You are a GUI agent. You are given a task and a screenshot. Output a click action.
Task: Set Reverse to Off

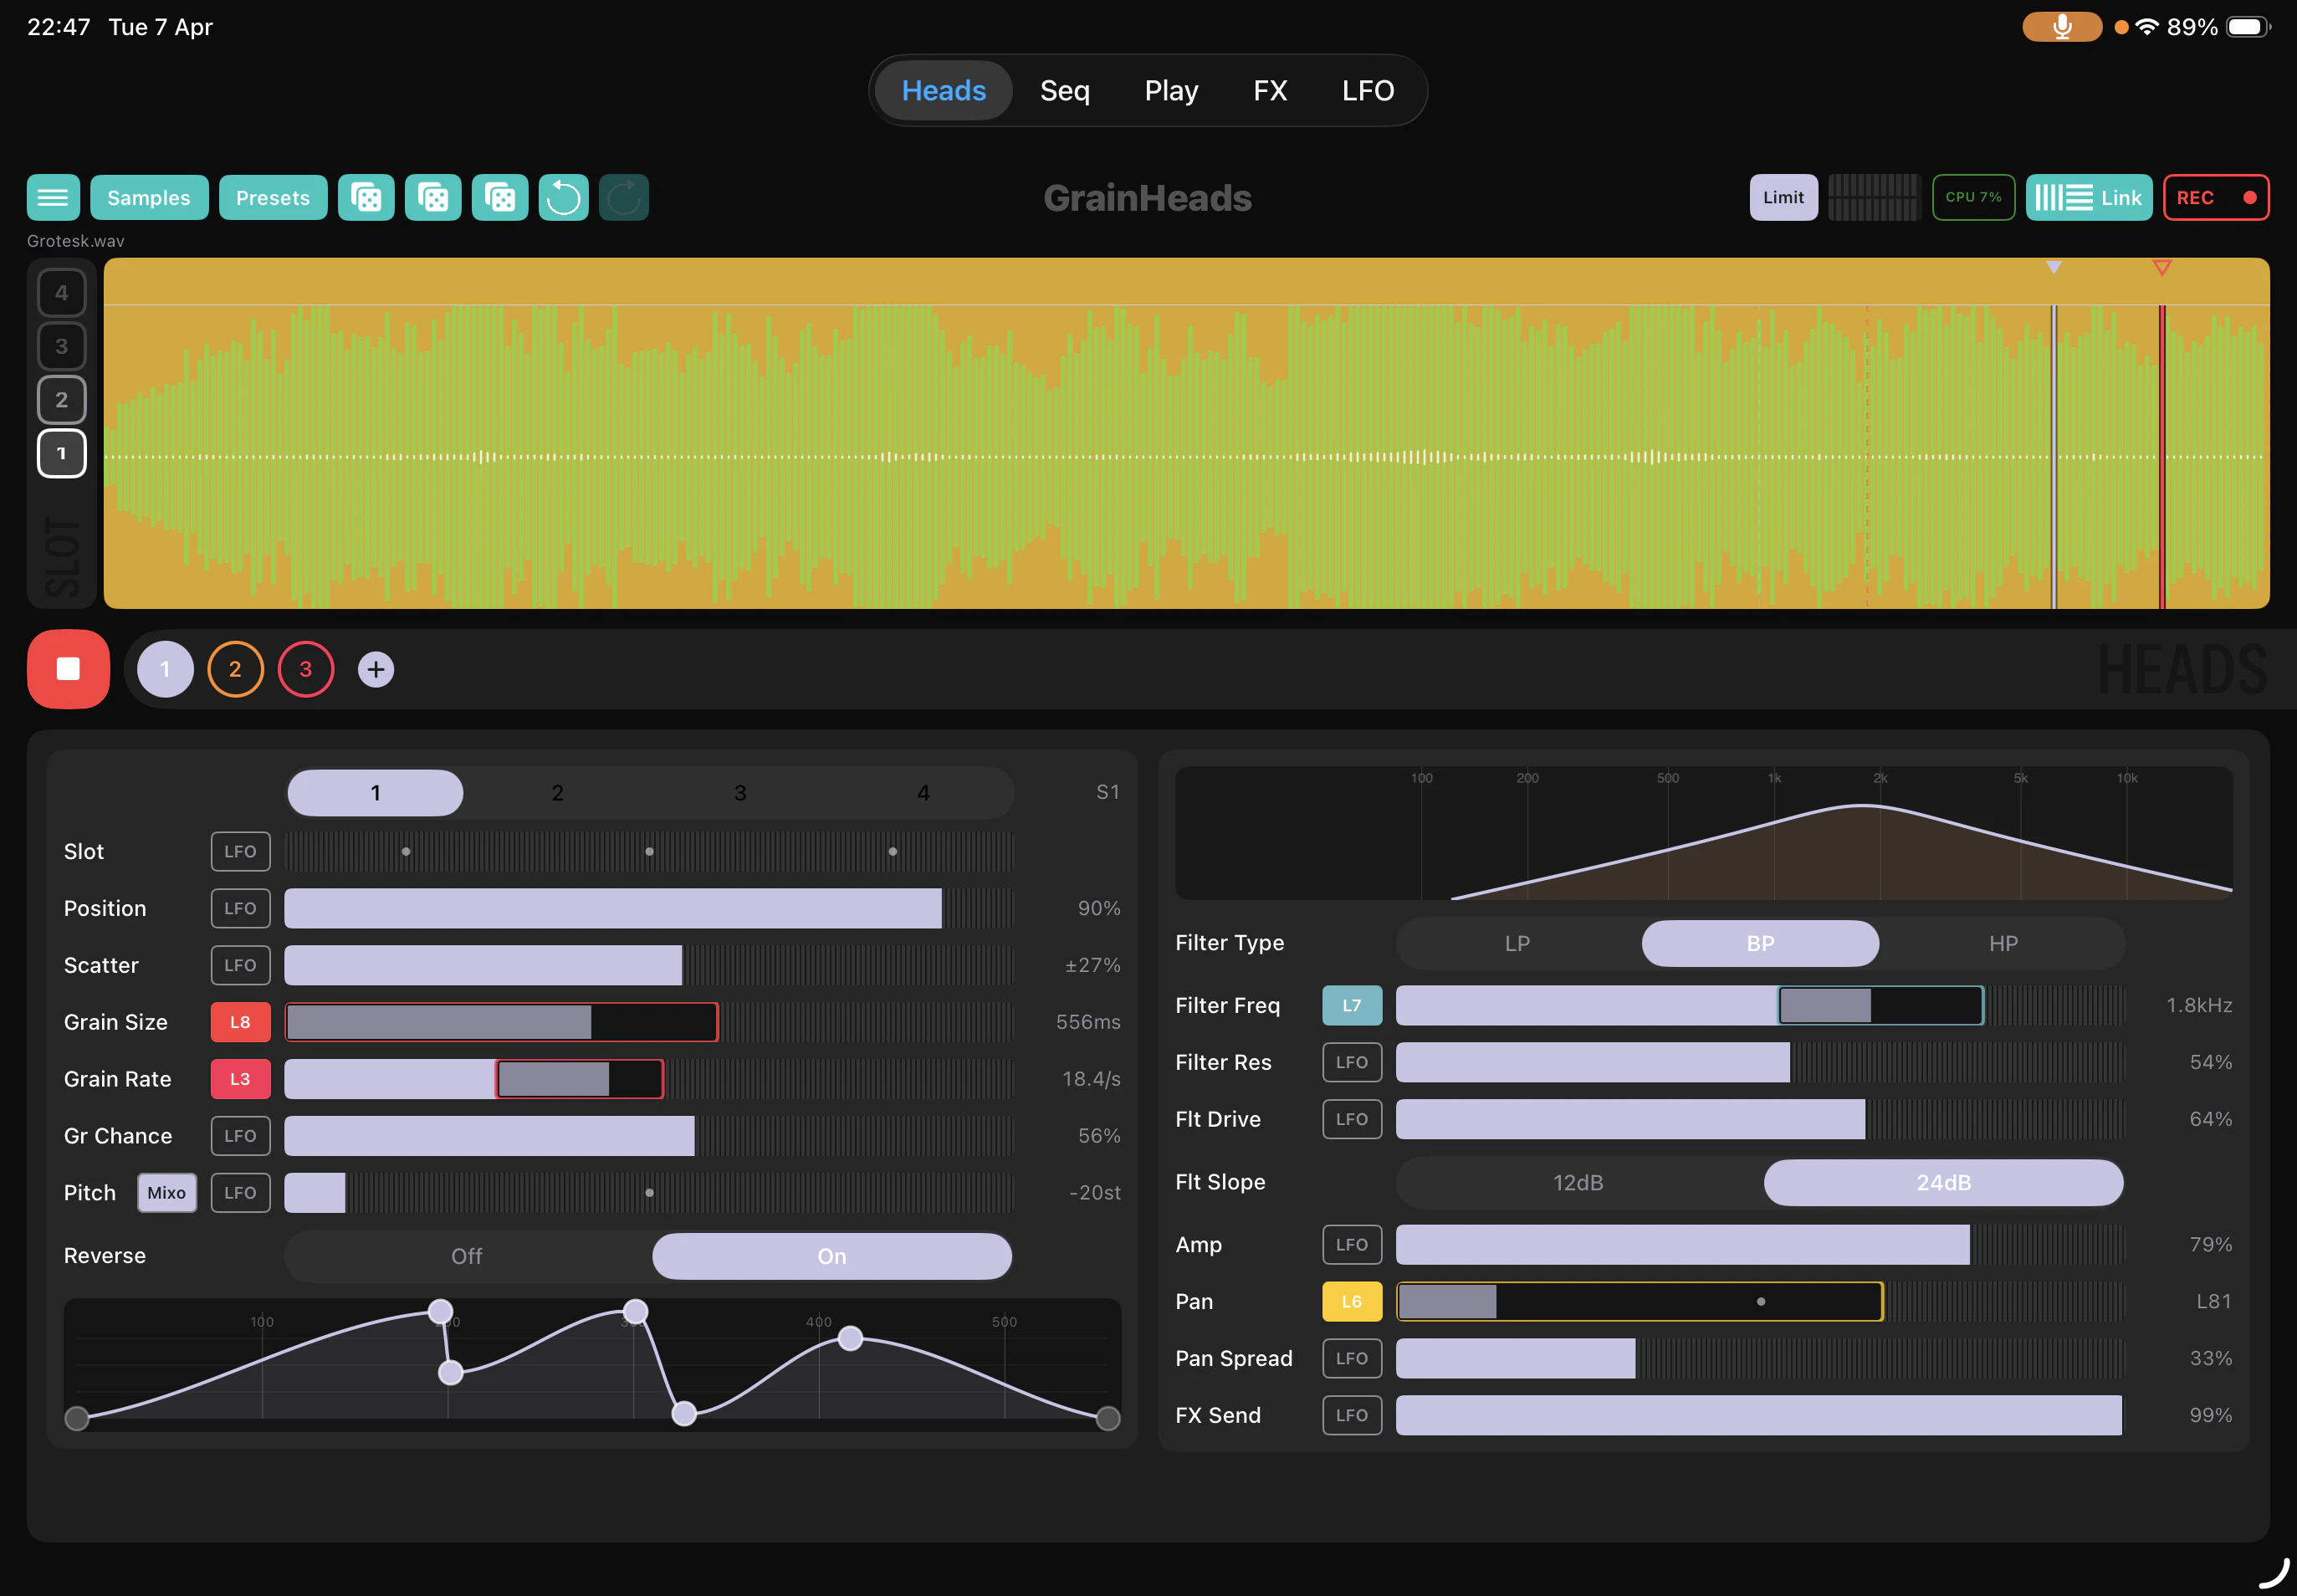(466, 1256)
